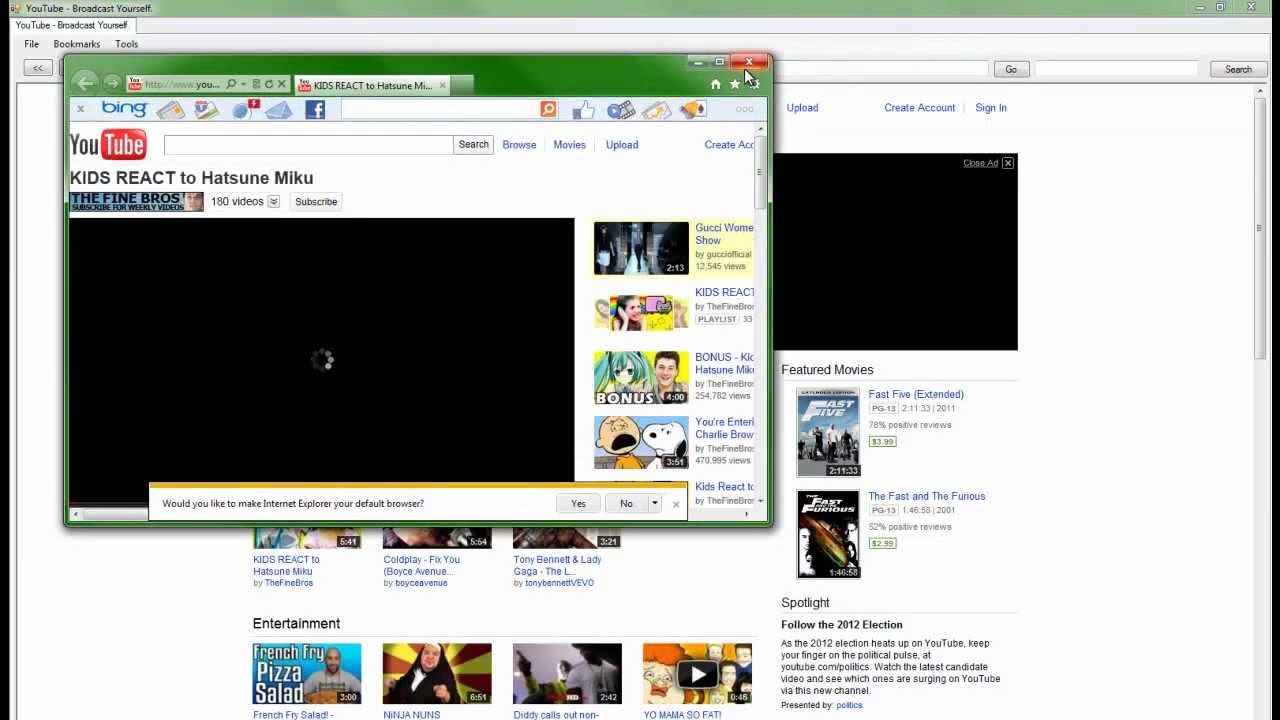Viewport: 1280px width, 720px height.
Task: Open the BONUS Hatsune Miku video thumbnail
Action: tap(641, 377)
